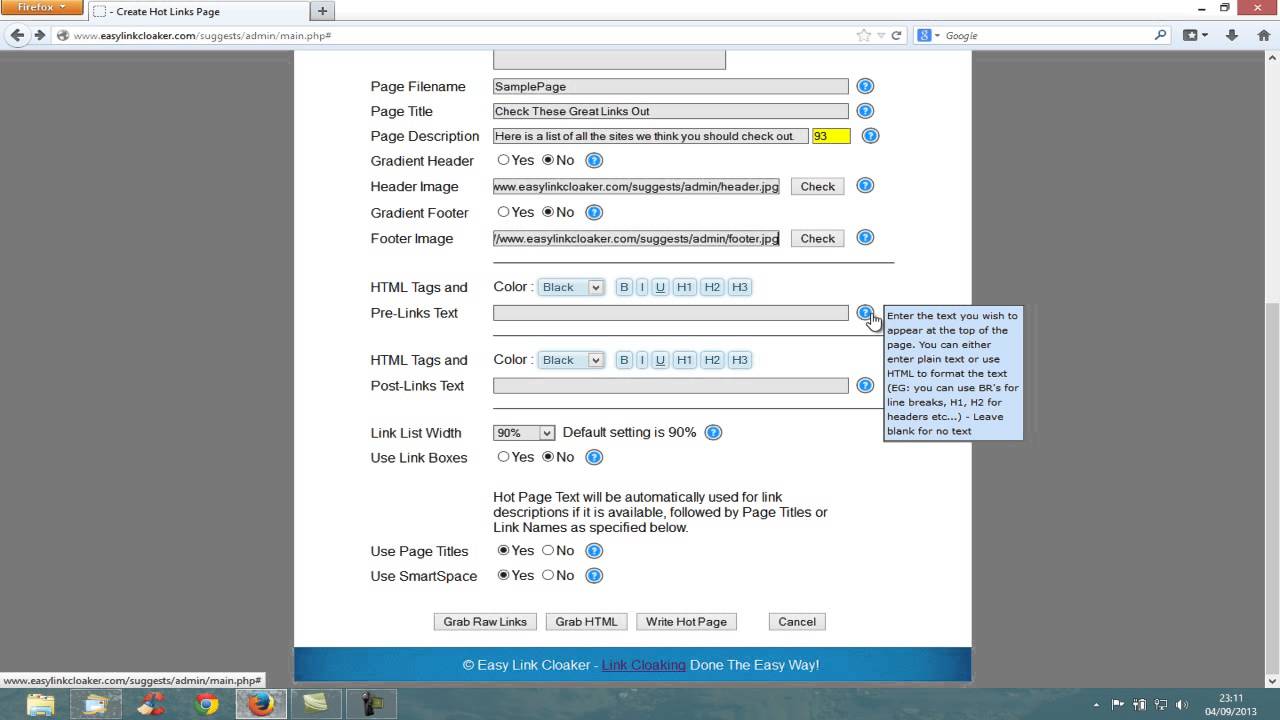This screenshot has width=1280, height=720.
Task: Click the Page Title input field
Action: click(671, 111)
